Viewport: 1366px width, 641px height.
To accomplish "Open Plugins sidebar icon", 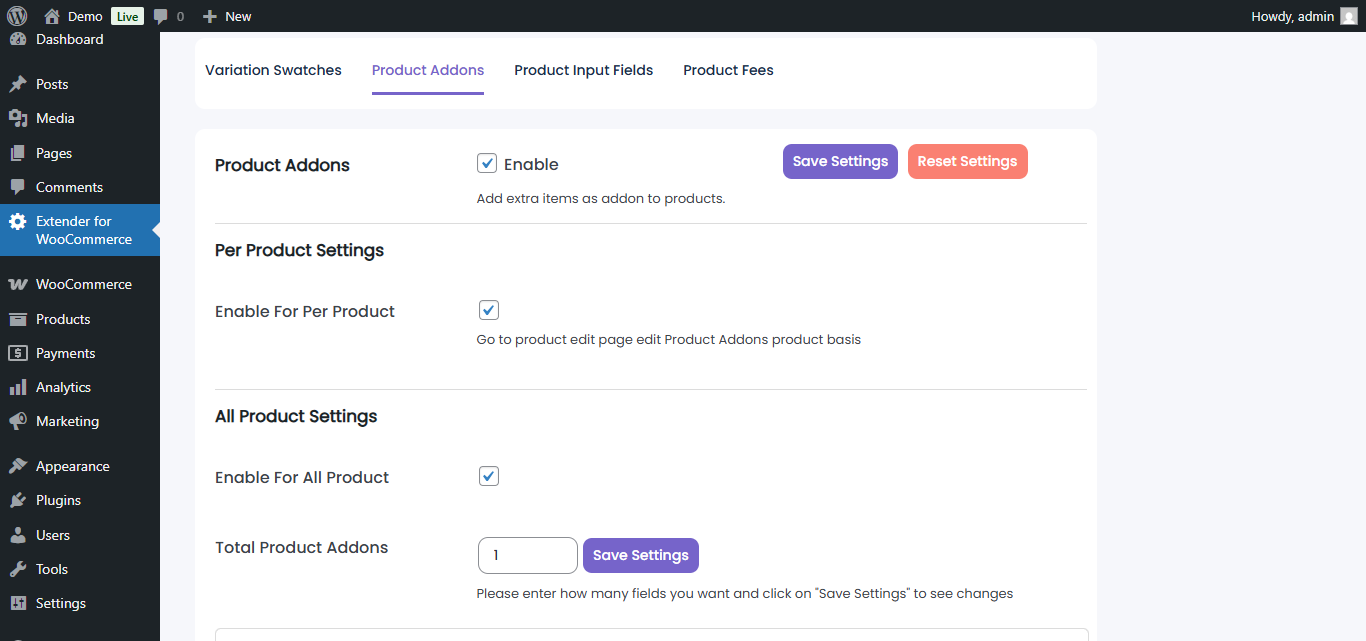I will 18,500.
